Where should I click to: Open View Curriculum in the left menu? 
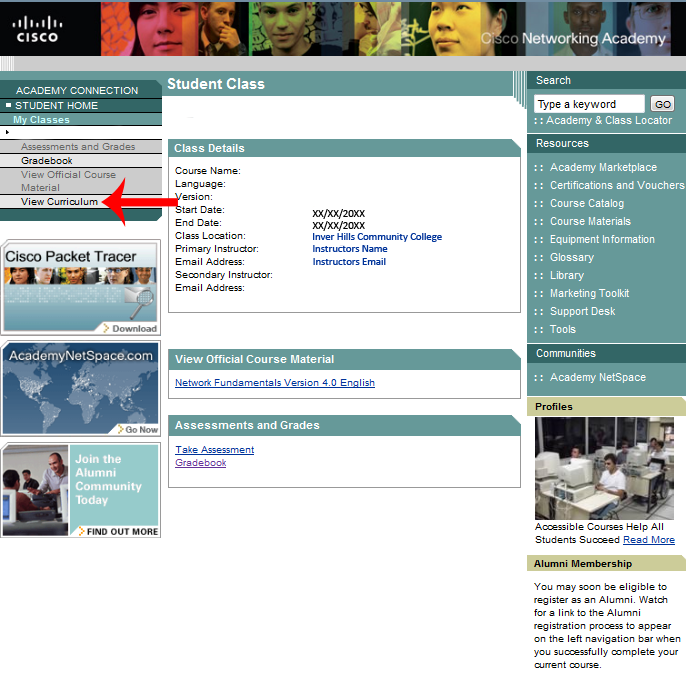pos(59,202)
